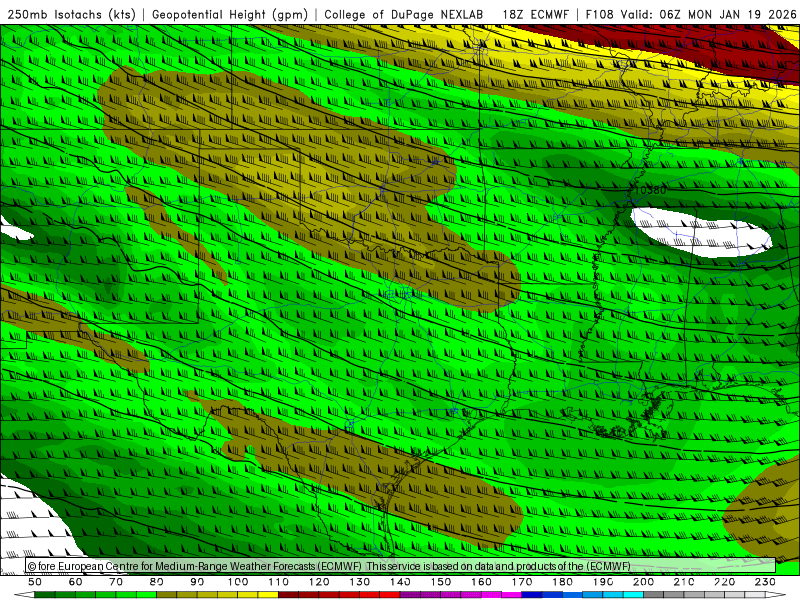Click the '220' color bar number
This screenshot has width=800, height=600.
pyautogui.click(x=724, y=582)
